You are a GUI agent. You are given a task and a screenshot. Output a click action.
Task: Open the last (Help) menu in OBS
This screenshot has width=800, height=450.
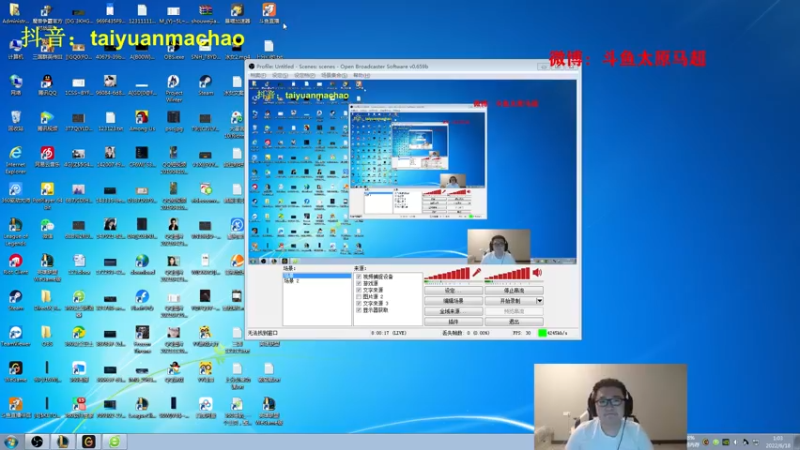coord(361,75)
